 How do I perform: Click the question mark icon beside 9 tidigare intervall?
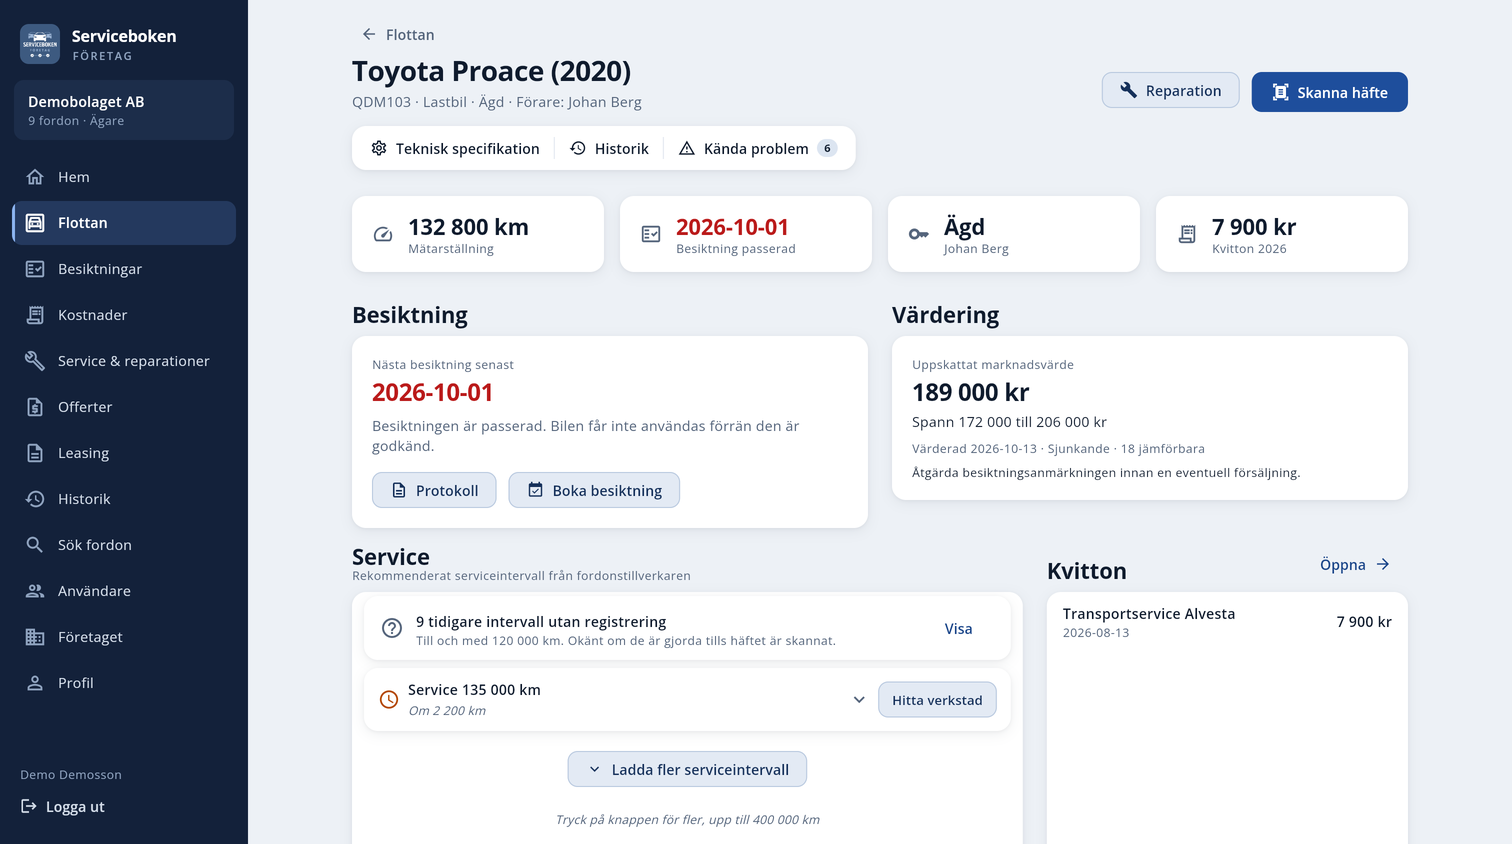pos(392,628)
